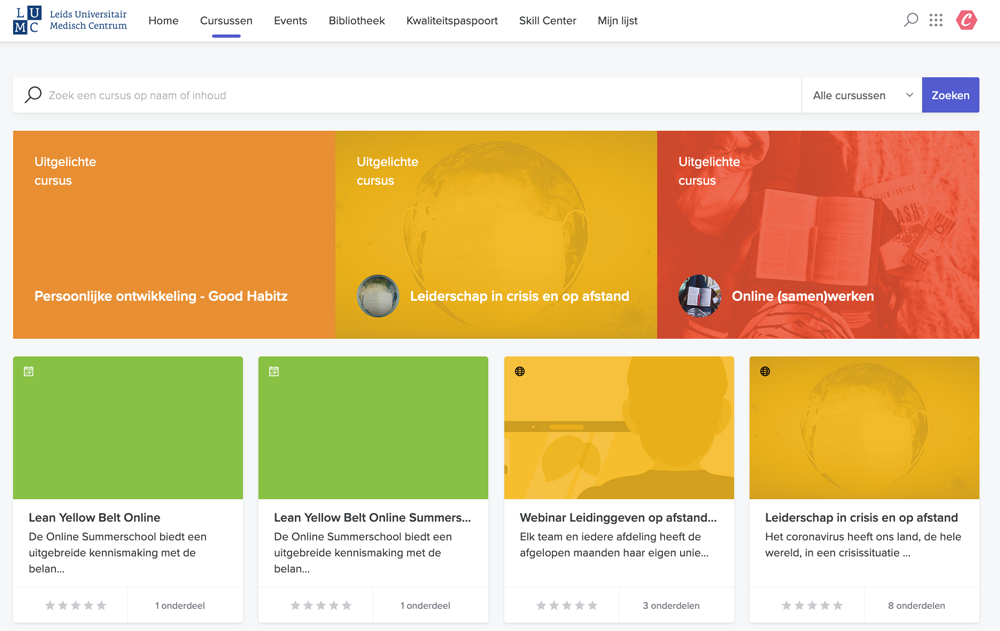This screenshot has height=631, width=1000.
Task: Open Kwaliteitspaspoort from the navigation
Action: click(x=452, y=20)
